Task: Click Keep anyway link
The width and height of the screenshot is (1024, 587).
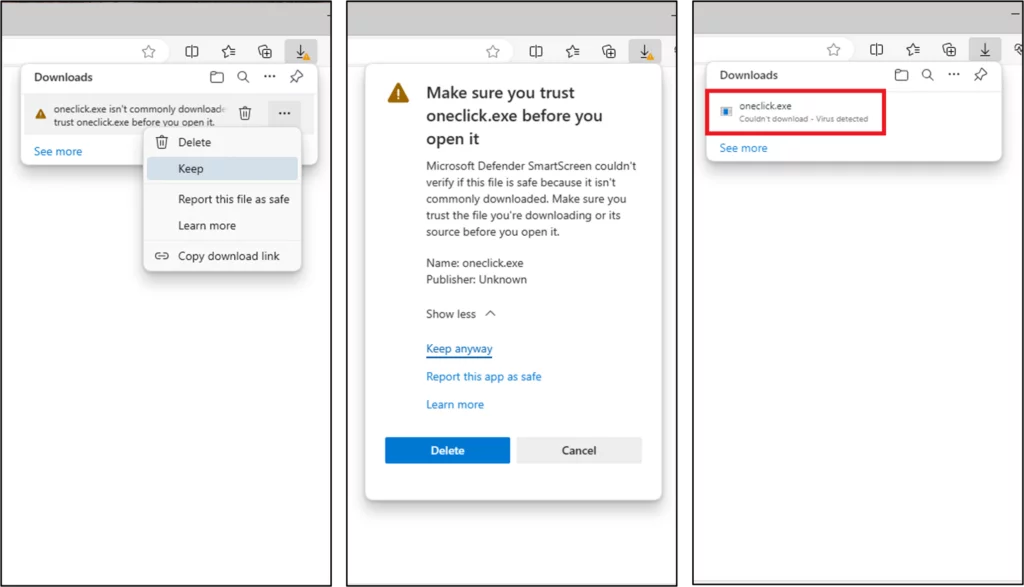Action: click(x=459, y=349)
